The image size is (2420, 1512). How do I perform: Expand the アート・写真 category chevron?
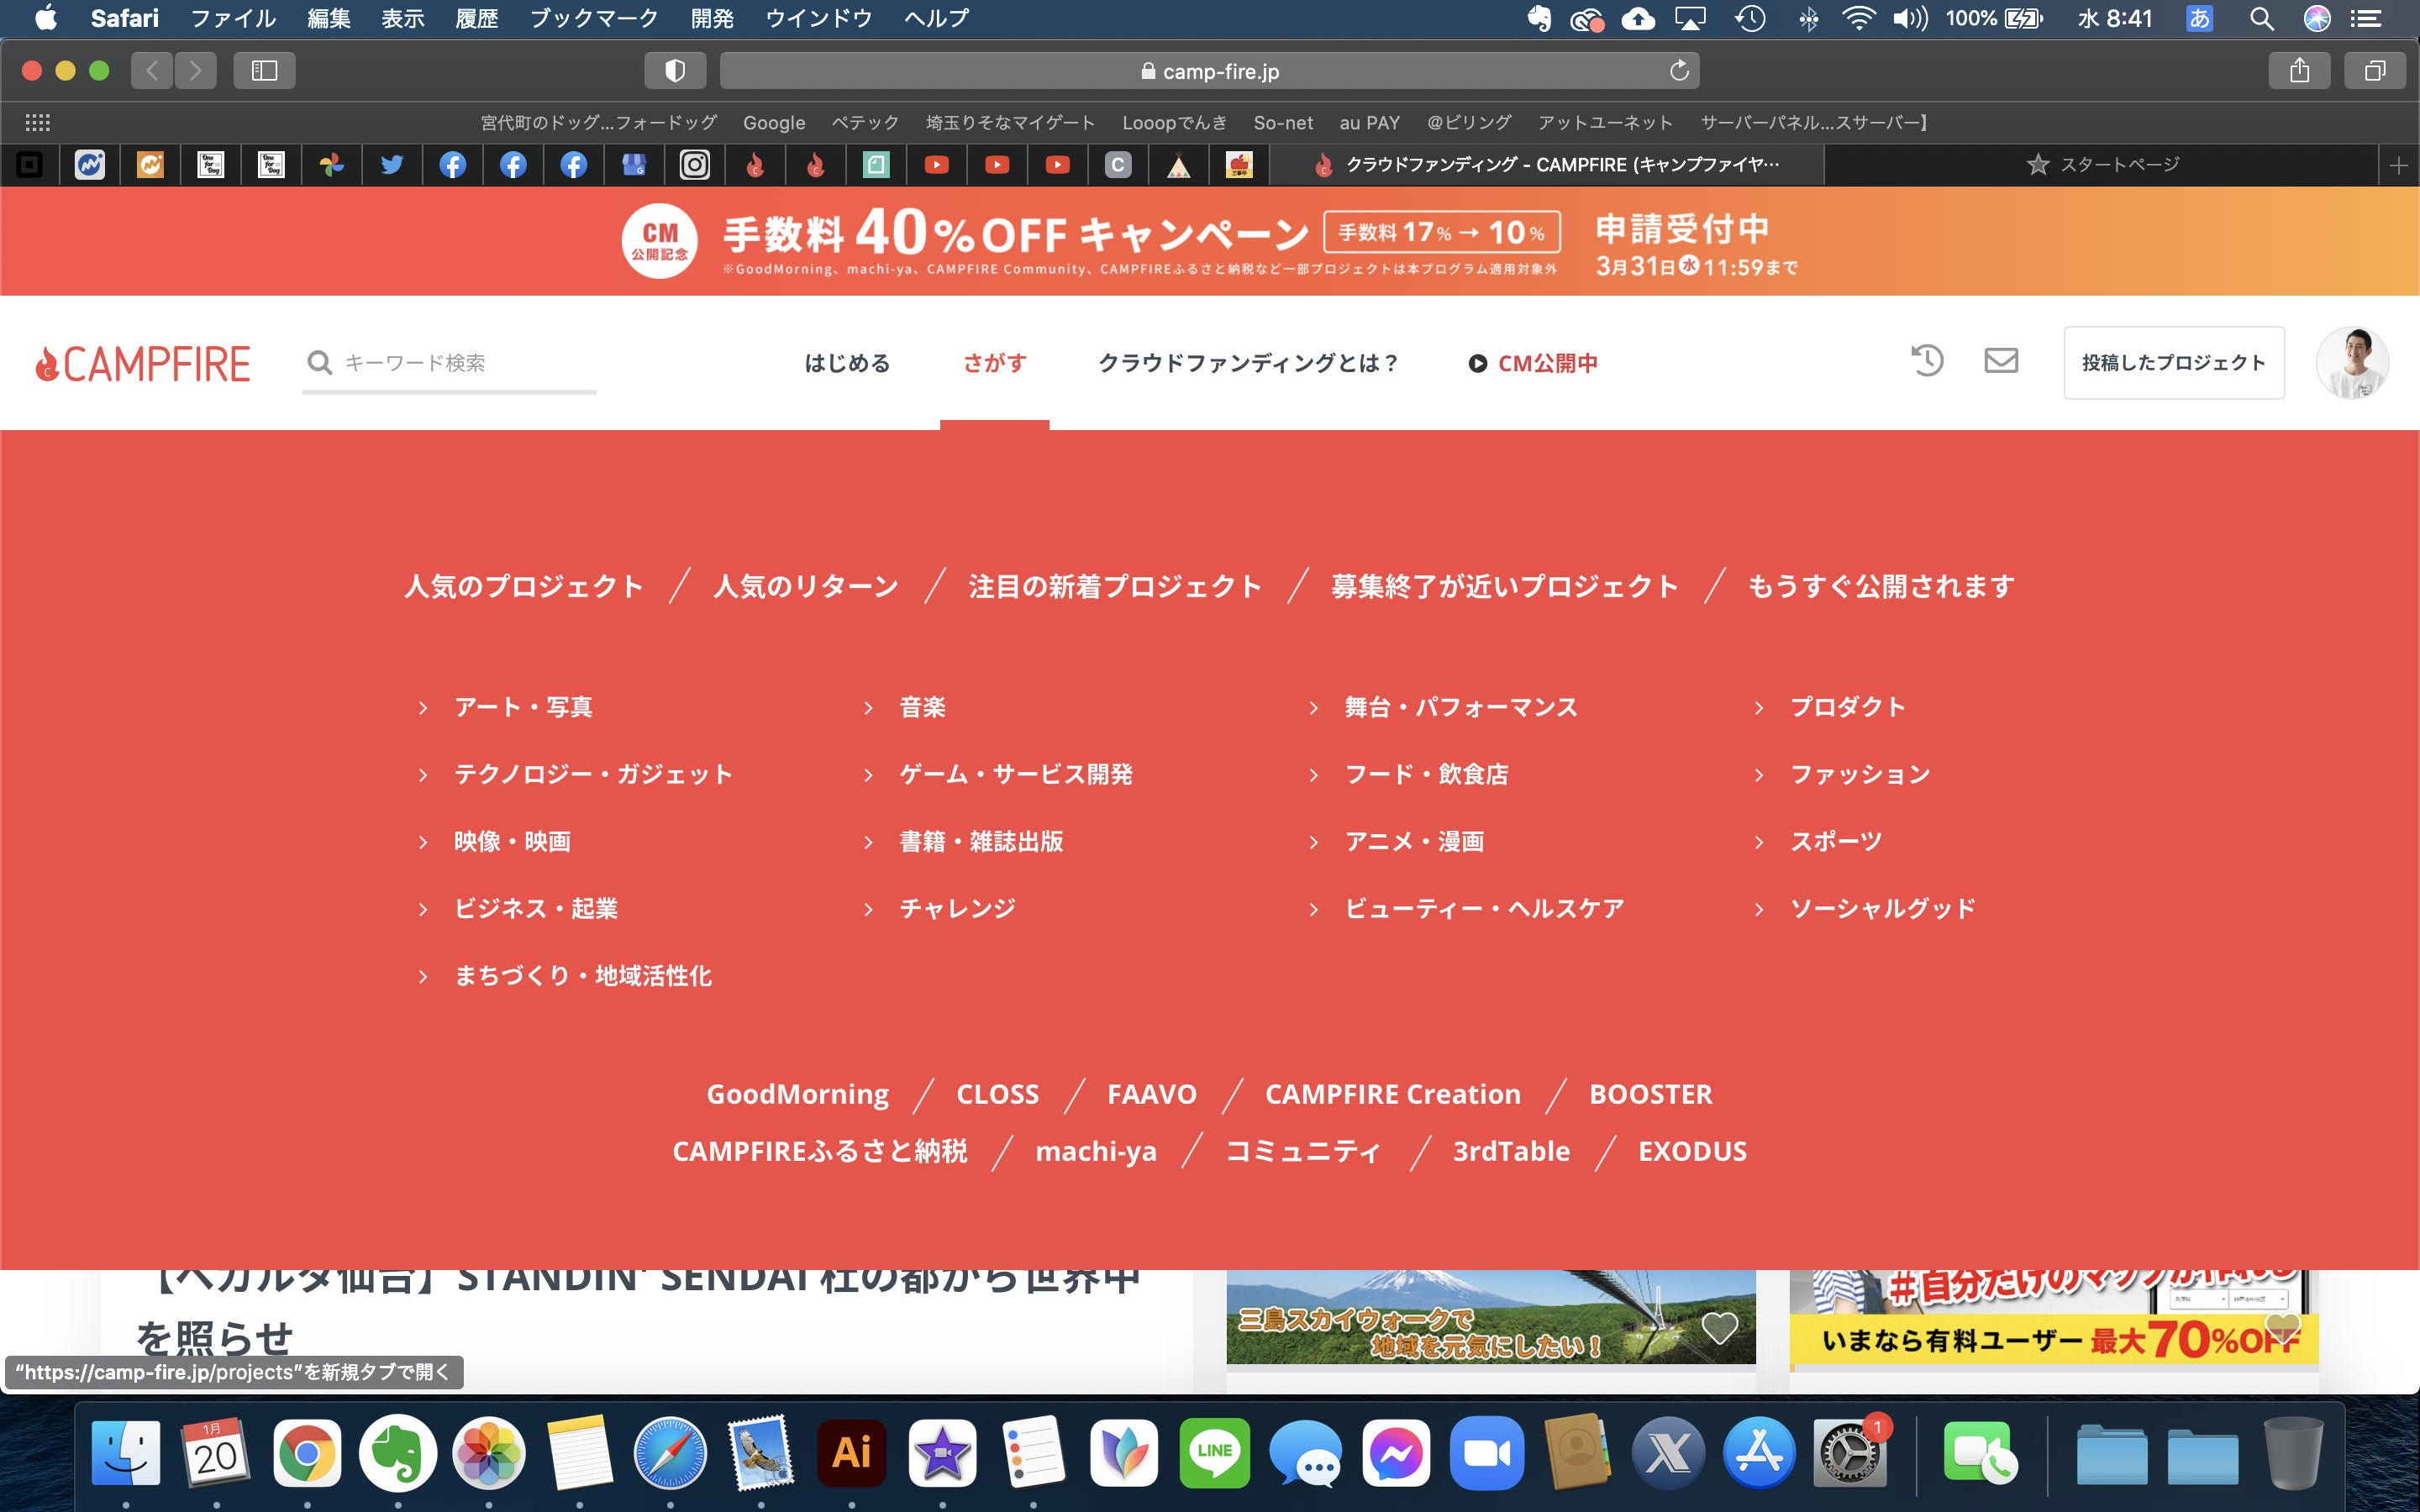click(423, 708)
